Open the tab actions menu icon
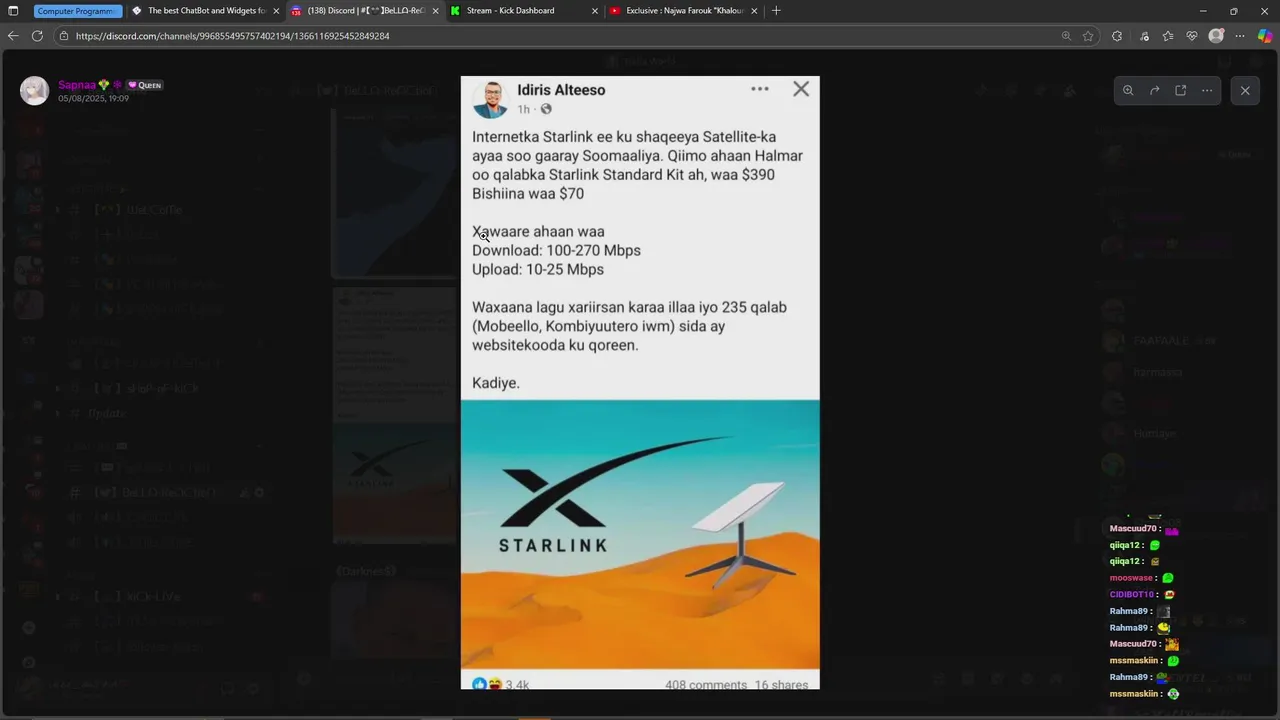The height and width of the screenshot is (720, 1280). coord(13,11)
